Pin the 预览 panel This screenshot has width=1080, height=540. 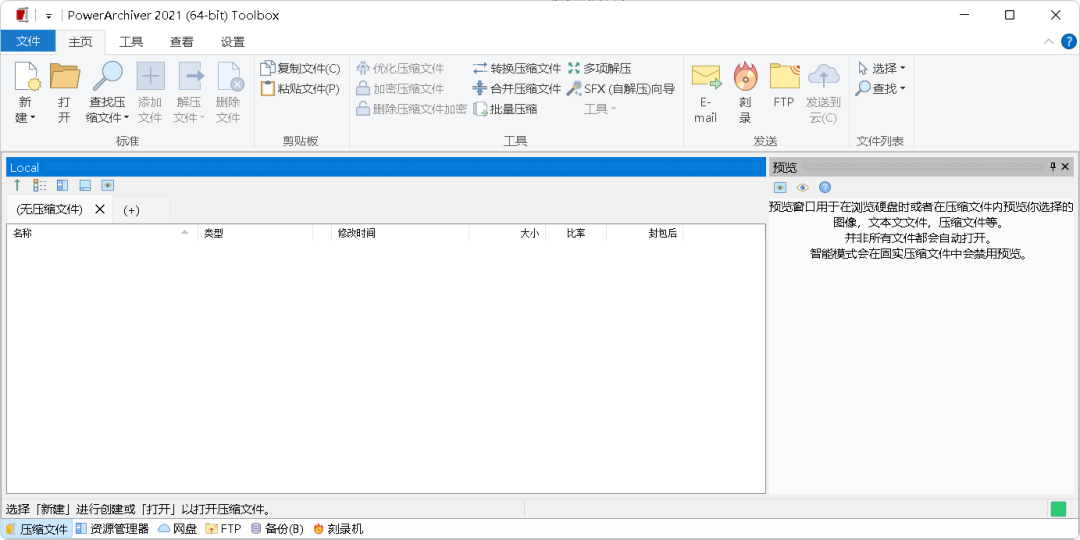click(1053, 167)
